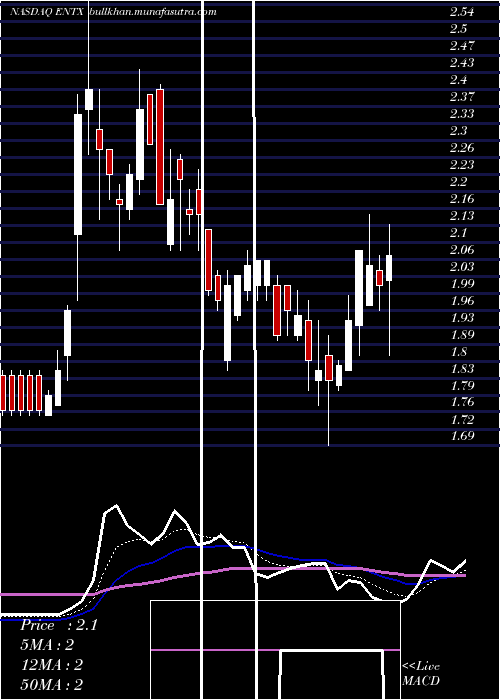Click the 1.76 price axis label
This screenshot has width=500, height=700.
[462, 402]
